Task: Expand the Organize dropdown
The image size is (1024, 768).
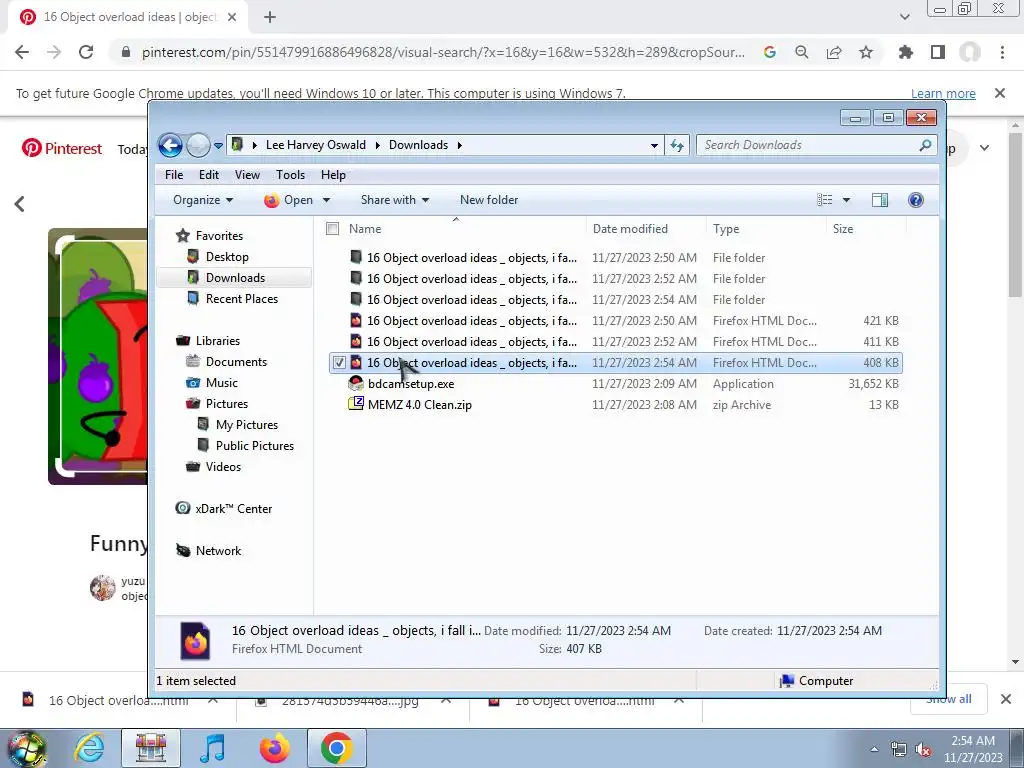Action: (x=202, y=200)
